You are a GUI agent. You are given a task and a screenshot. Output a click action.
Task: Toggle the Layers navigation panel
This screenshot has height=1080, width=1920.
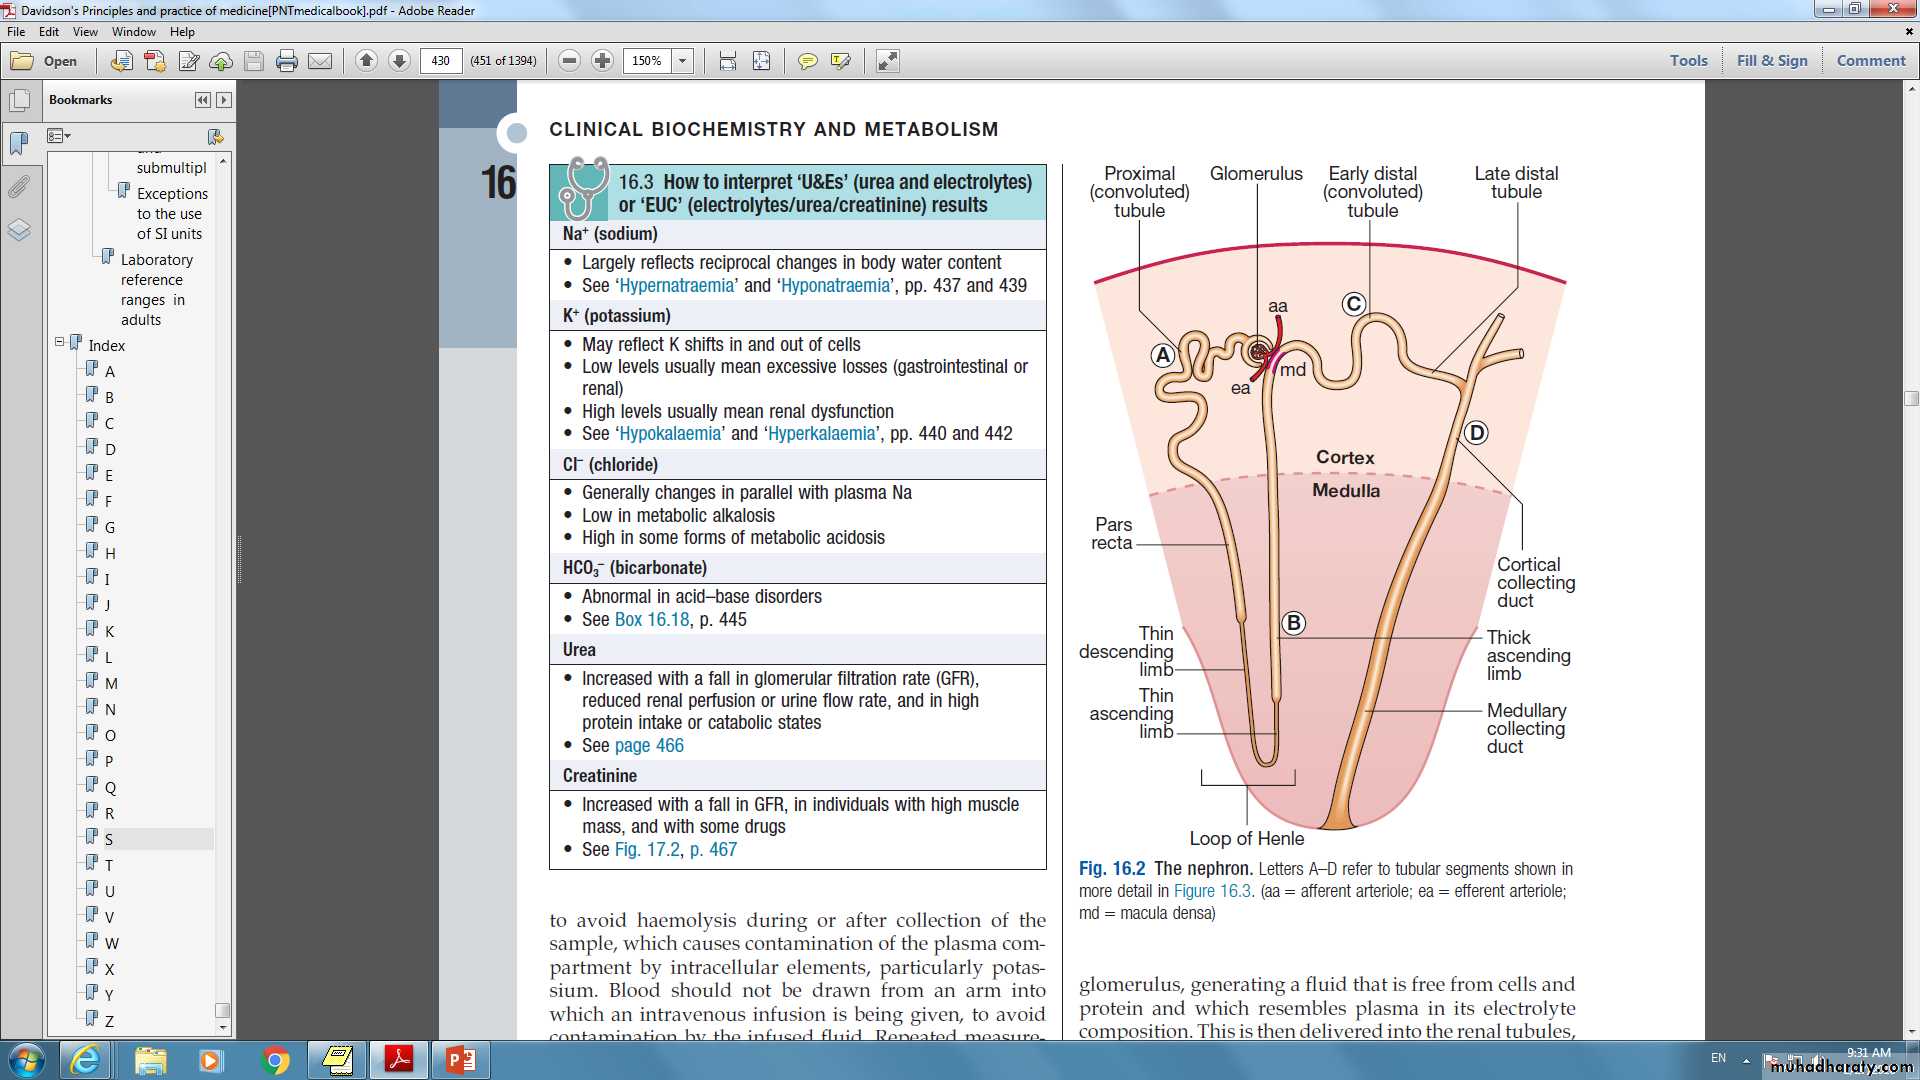pyautogui.click(x=19, y=230)
